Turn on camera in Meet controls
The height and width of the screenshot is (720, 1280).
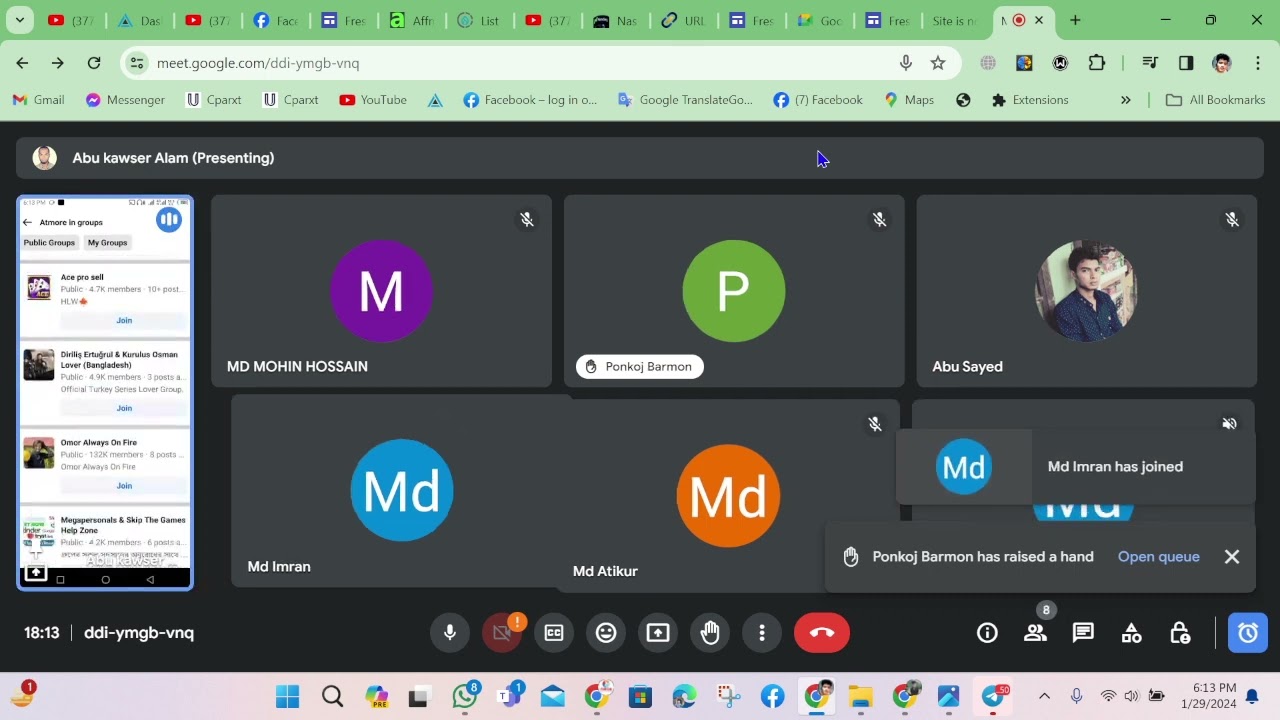502,633
